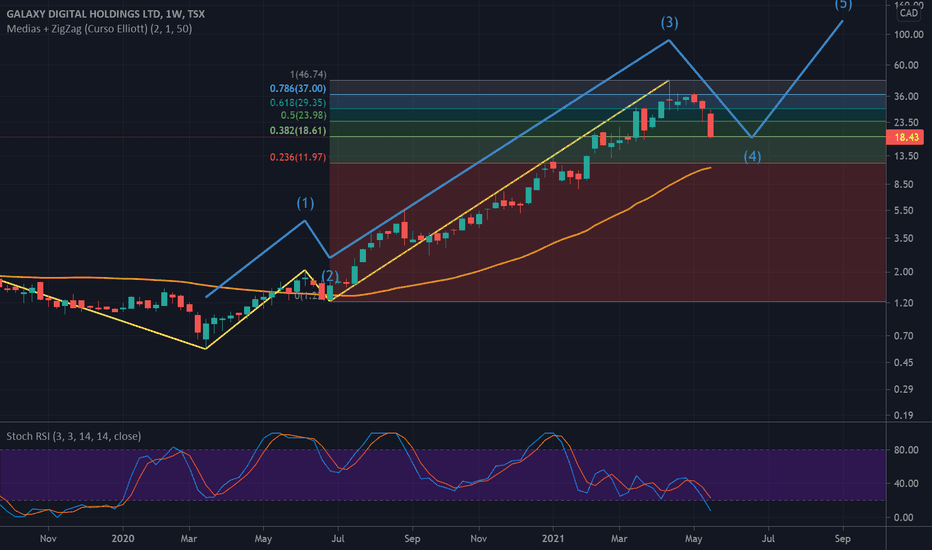Click the 1.20 price axis label
The height and width of the screenshot is (550, 932).
(903, 303)
